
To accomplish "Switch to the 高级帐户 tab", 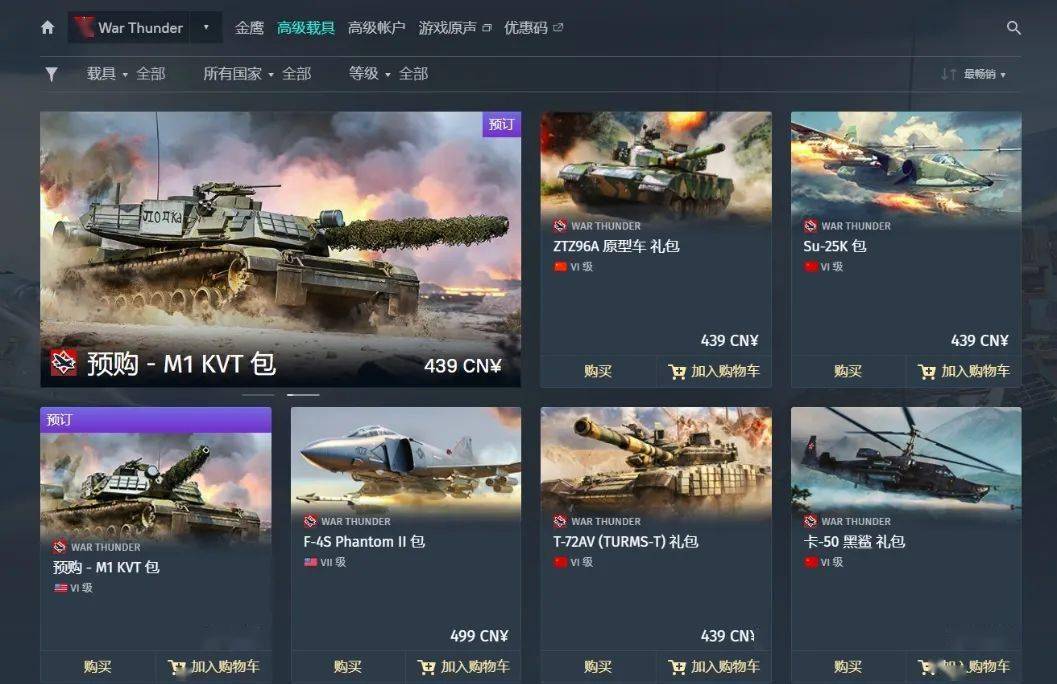I will point(376,28).
